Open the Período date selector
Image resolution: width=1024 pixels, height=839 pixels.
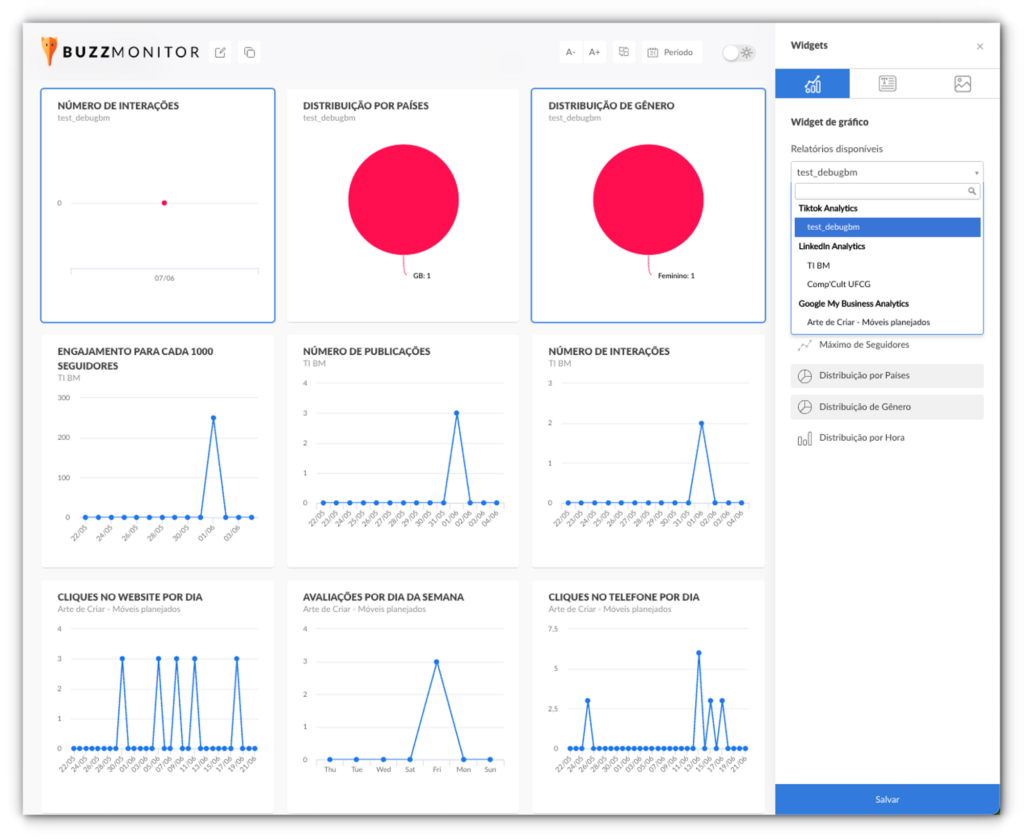(672, 52)
